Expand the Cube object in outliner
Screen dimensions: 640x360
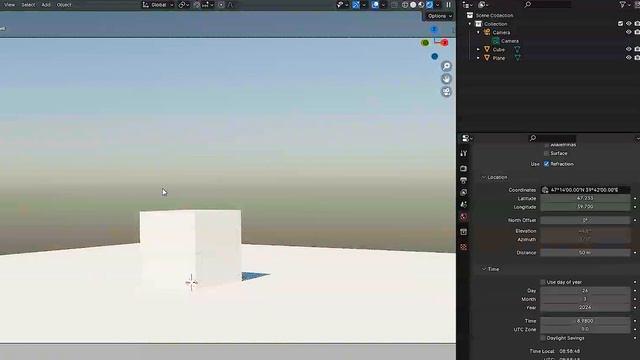[478, 49]
